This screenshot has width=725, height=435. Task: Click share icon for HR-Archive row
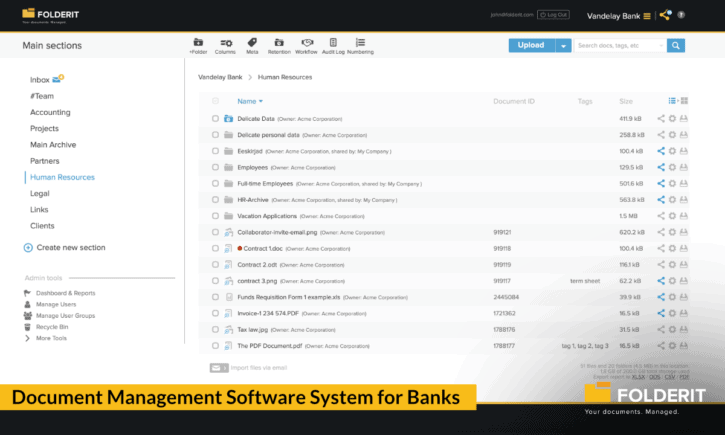point(661,200)
